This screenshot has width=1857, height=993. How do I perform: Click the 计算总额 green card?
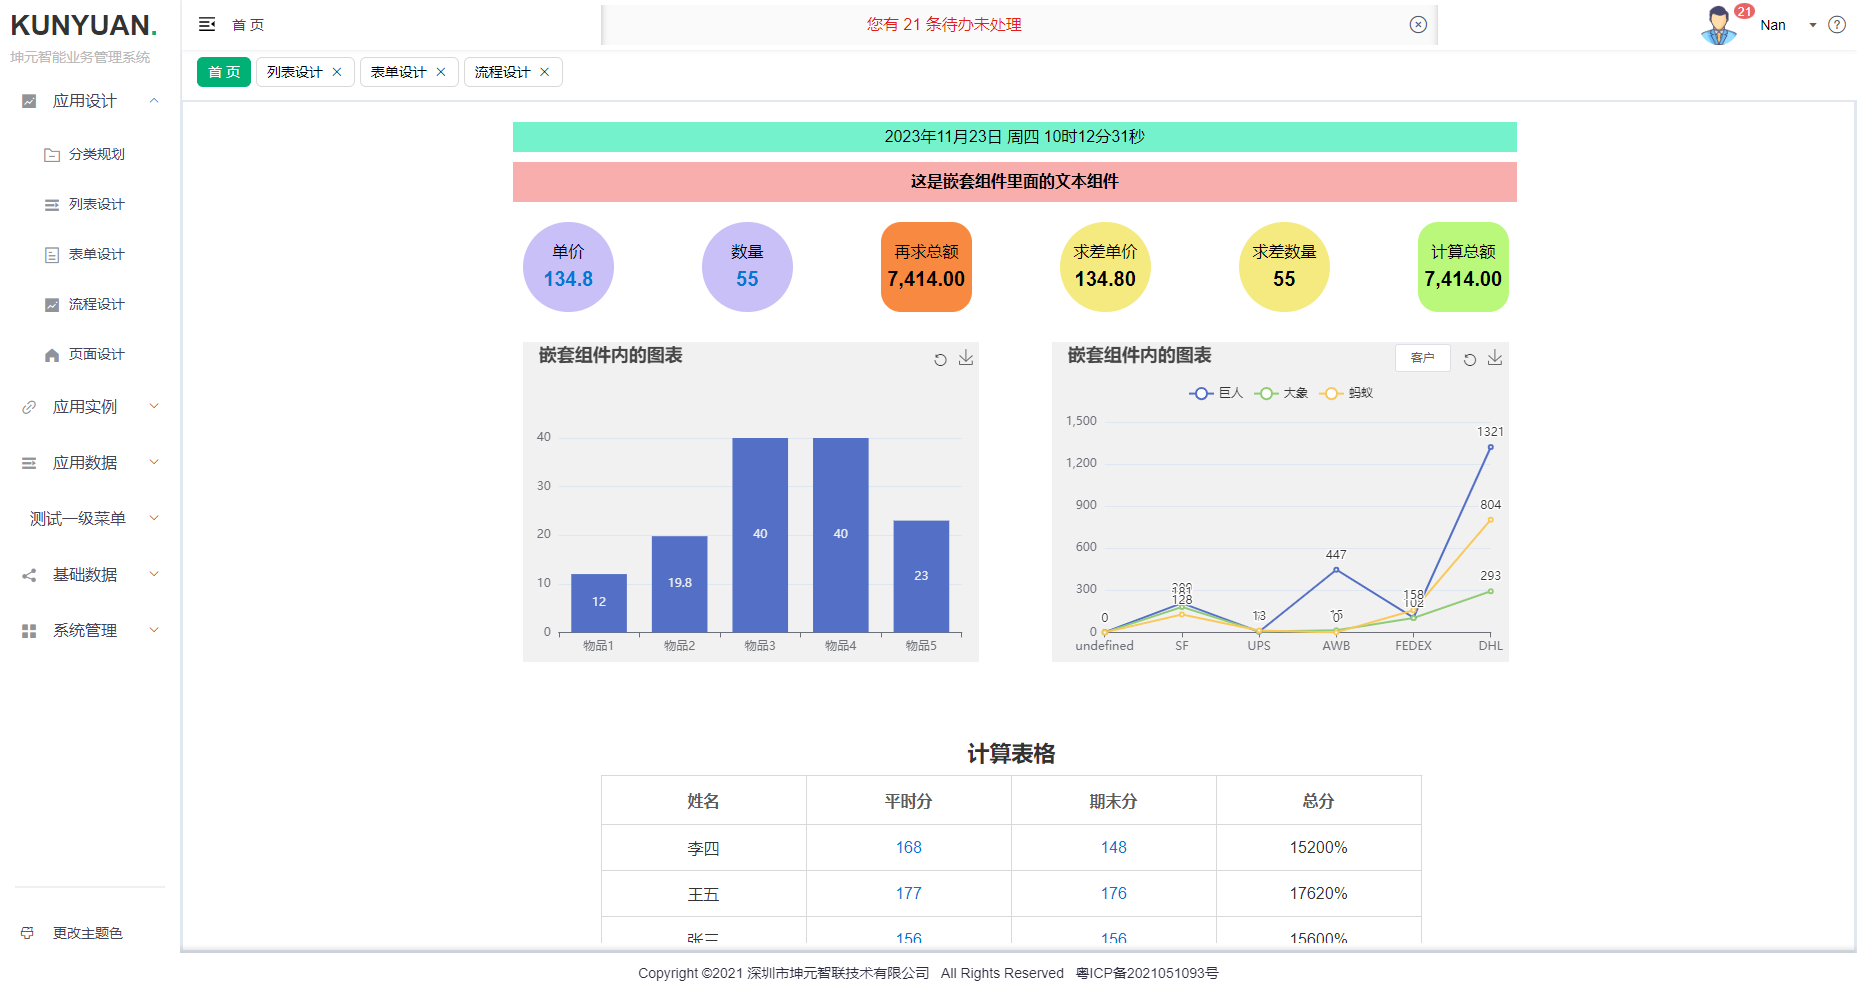coord(1463,267)
